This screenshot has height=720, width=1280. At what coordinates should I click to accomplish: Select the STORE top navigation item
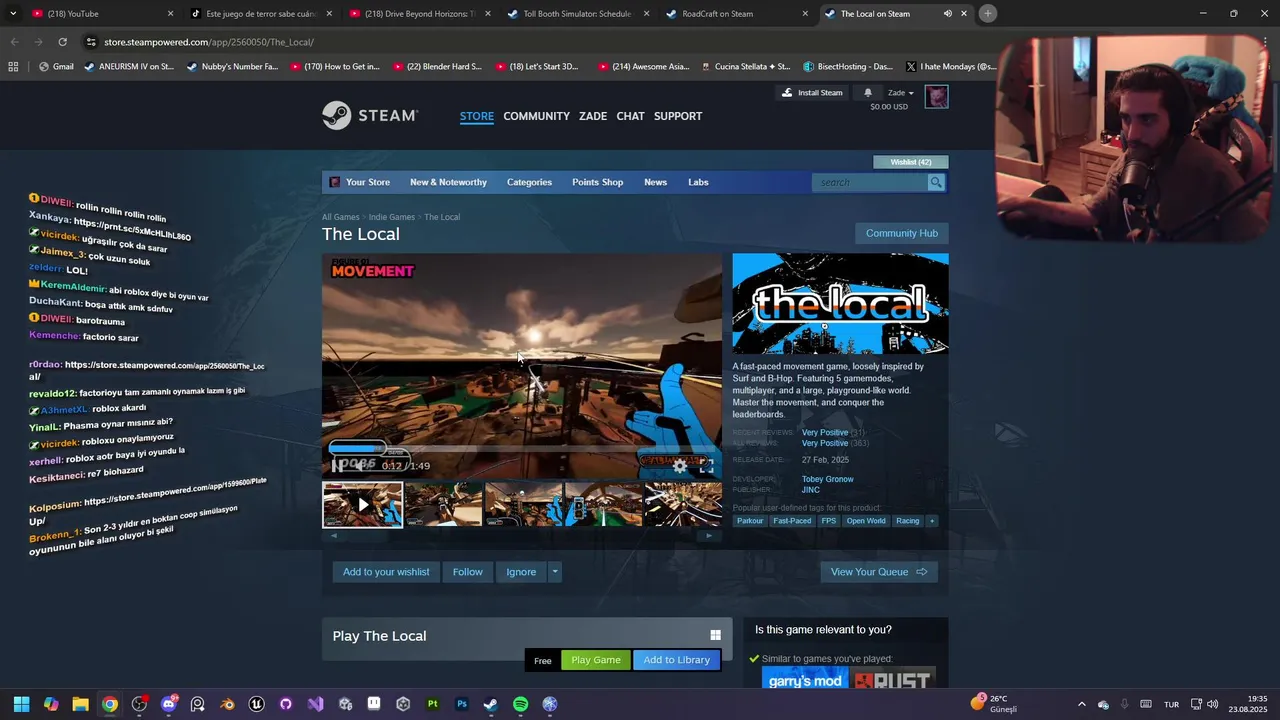tap(477, 116)
